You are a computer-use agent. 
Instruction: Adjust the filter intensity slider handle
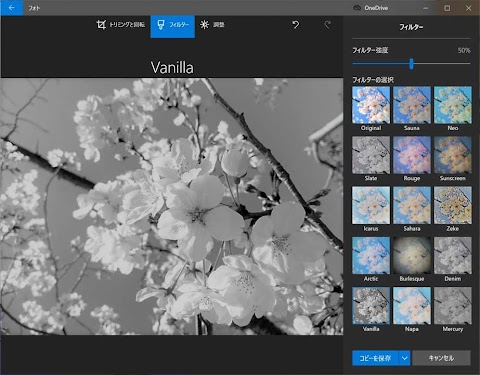coord(411,64)
